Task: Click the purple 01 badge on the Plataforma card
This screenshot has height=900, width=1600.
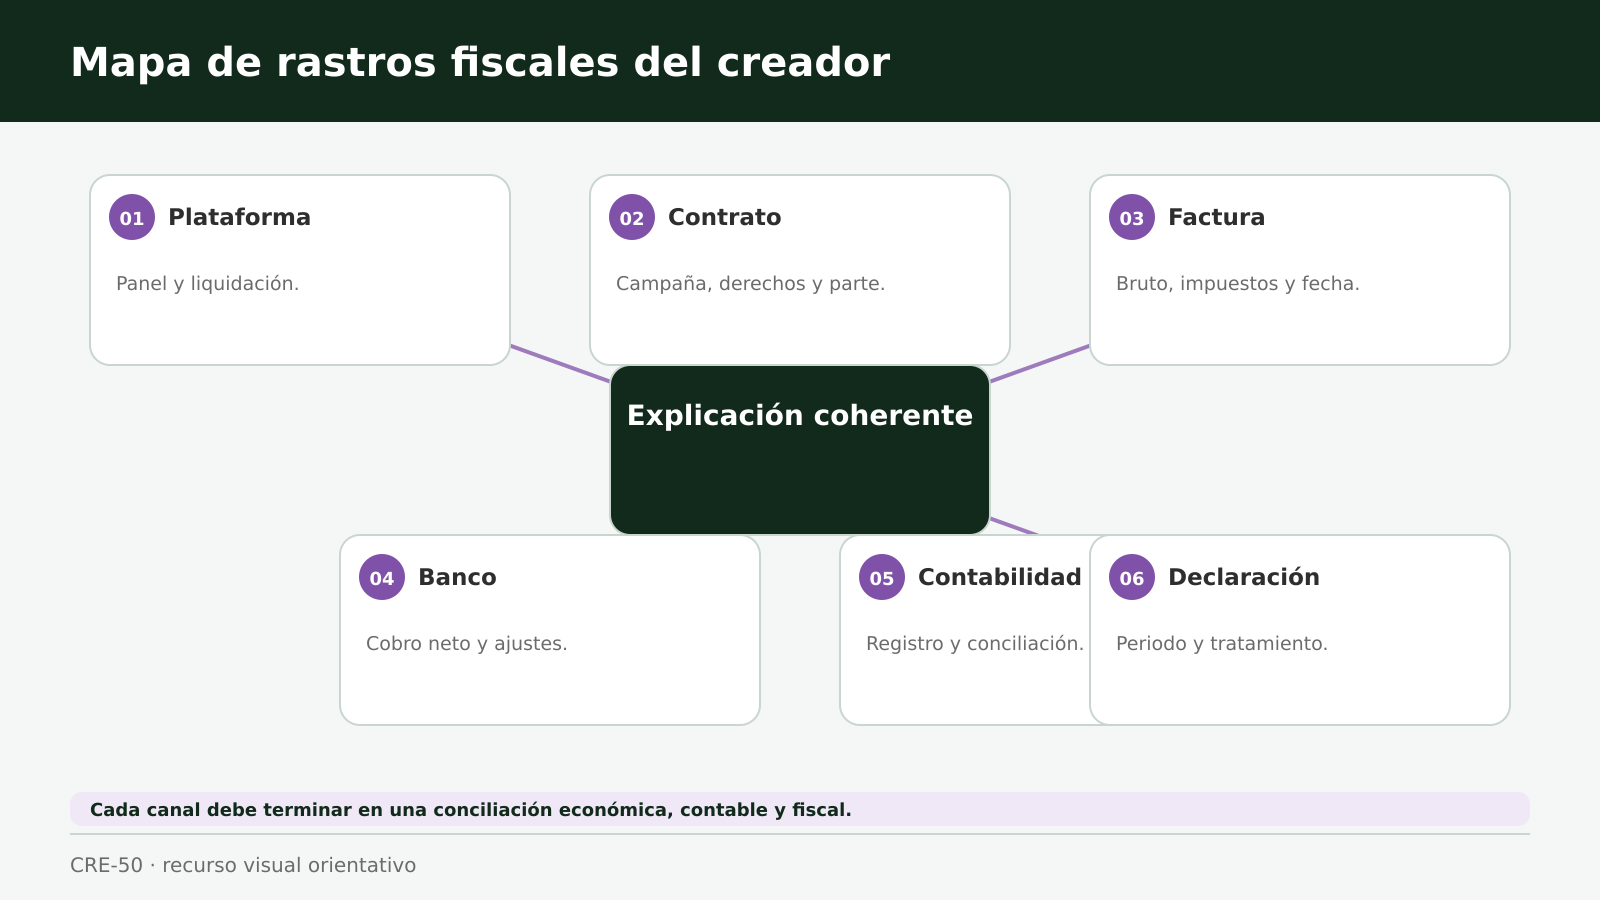Action: pos(132,217)
